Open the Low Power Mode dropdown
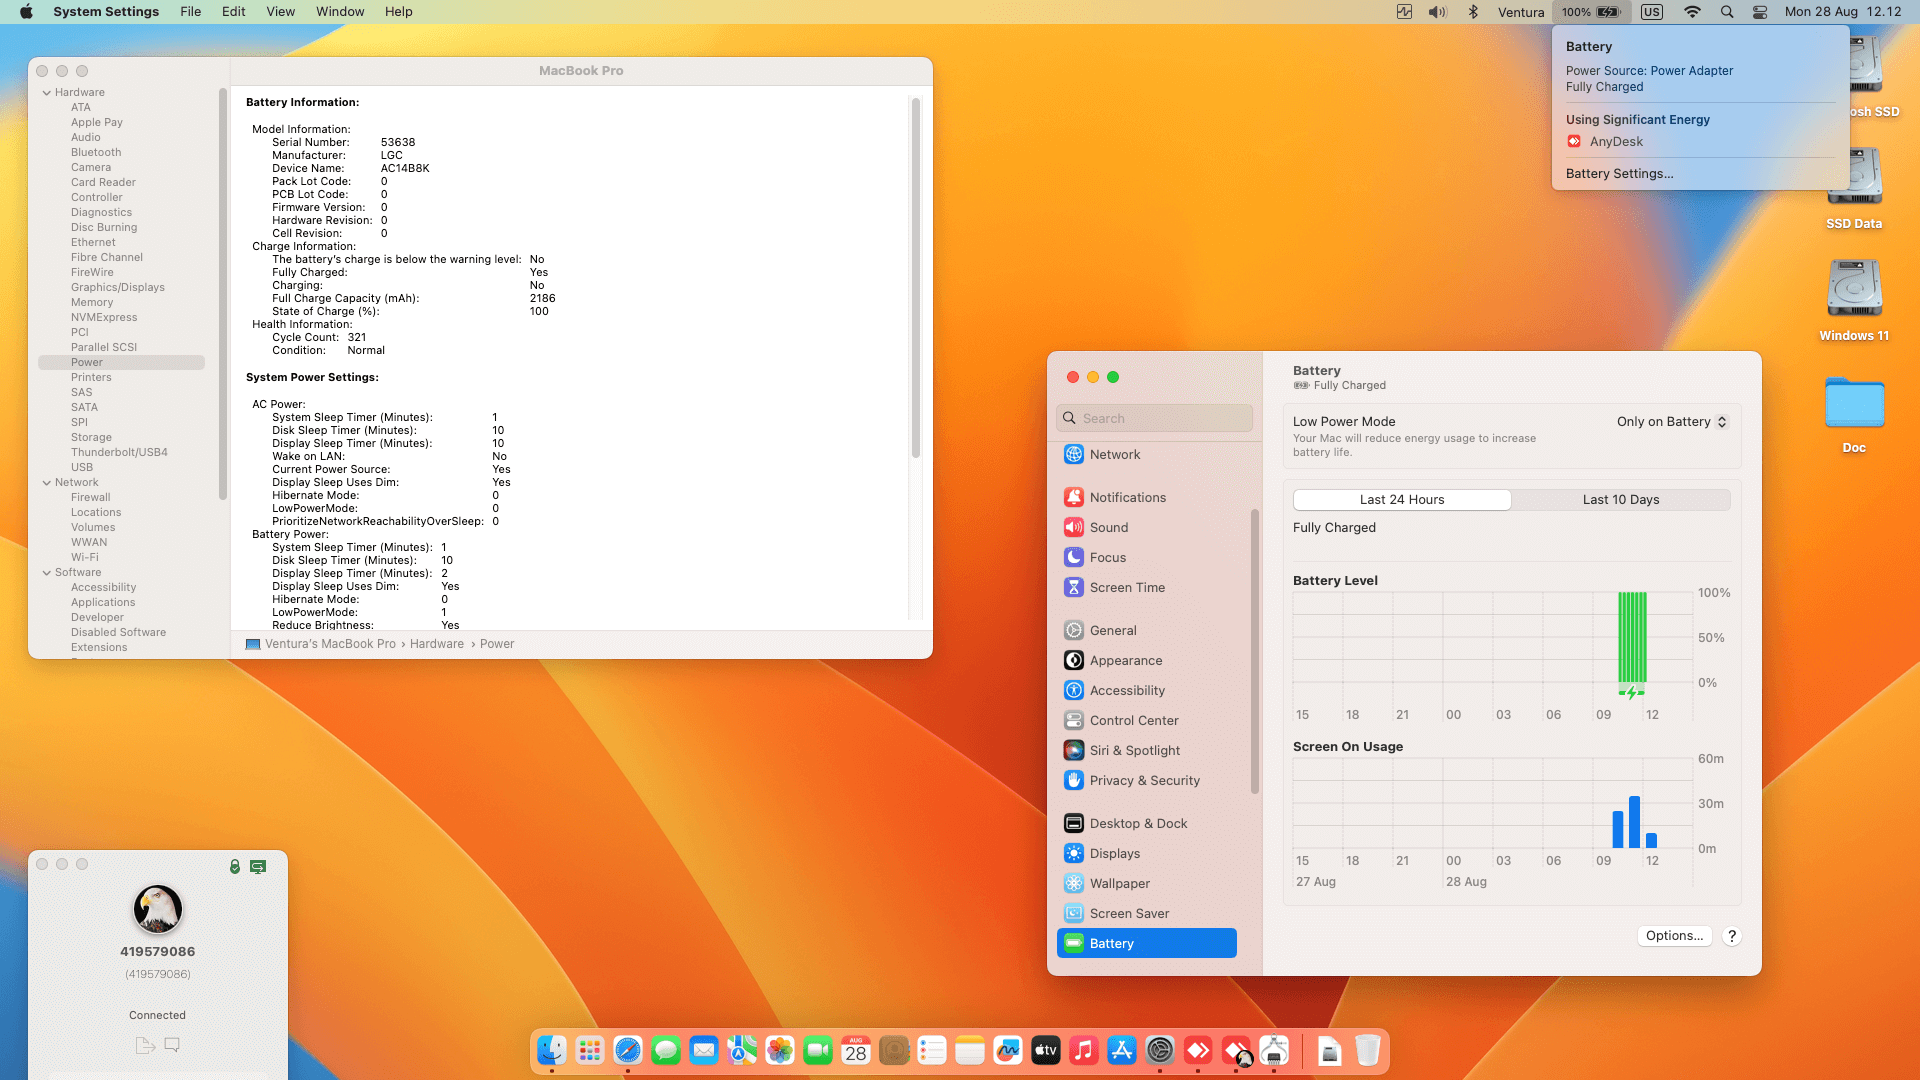The height and width of the screenshot is (1080, 1920). (1671, 421)
